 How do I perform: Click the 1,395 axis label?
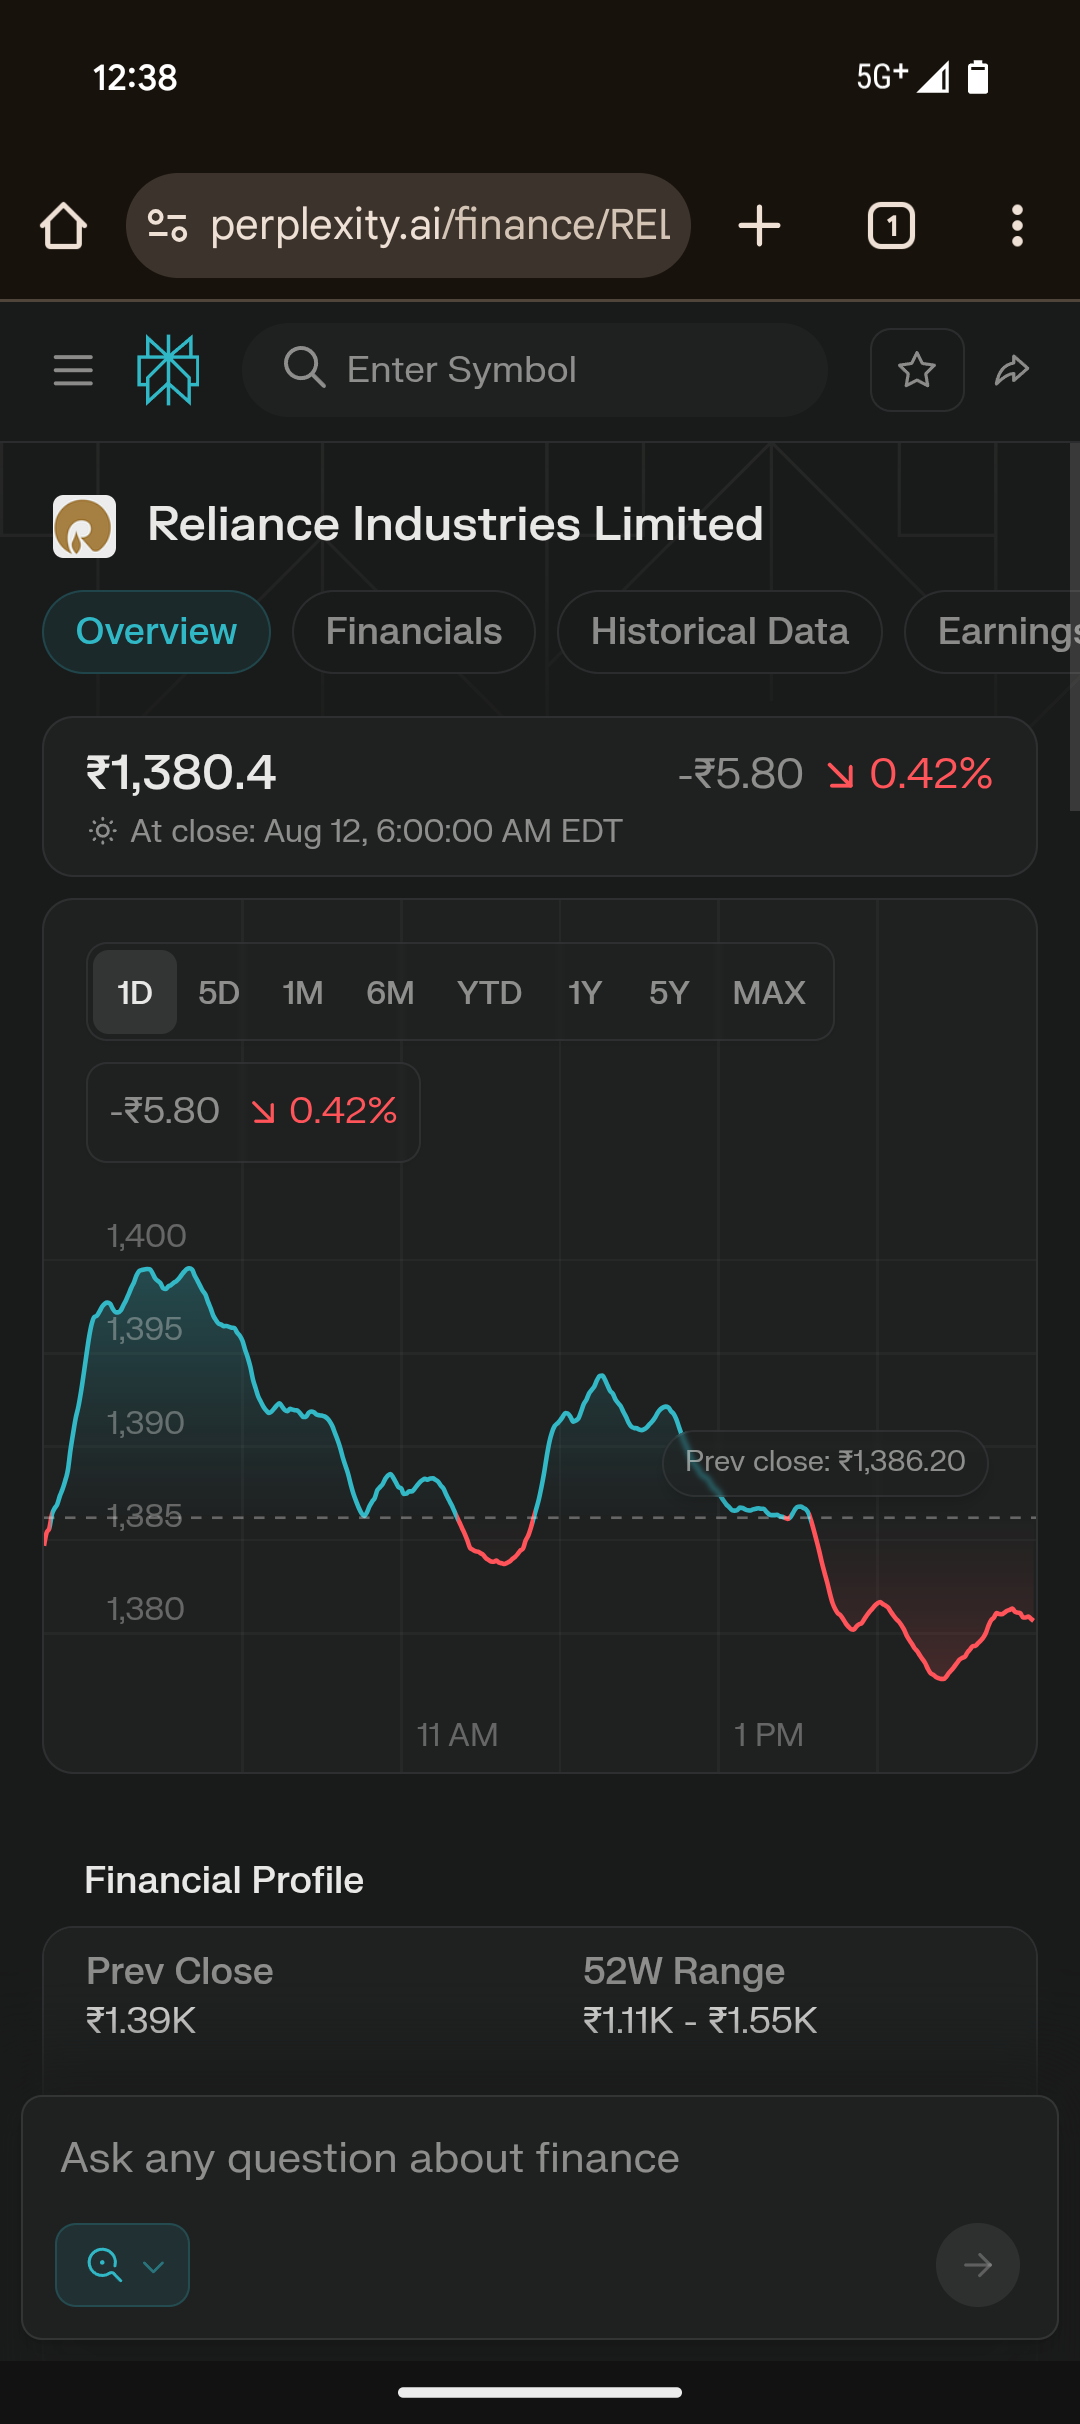tap(145, 1329)
